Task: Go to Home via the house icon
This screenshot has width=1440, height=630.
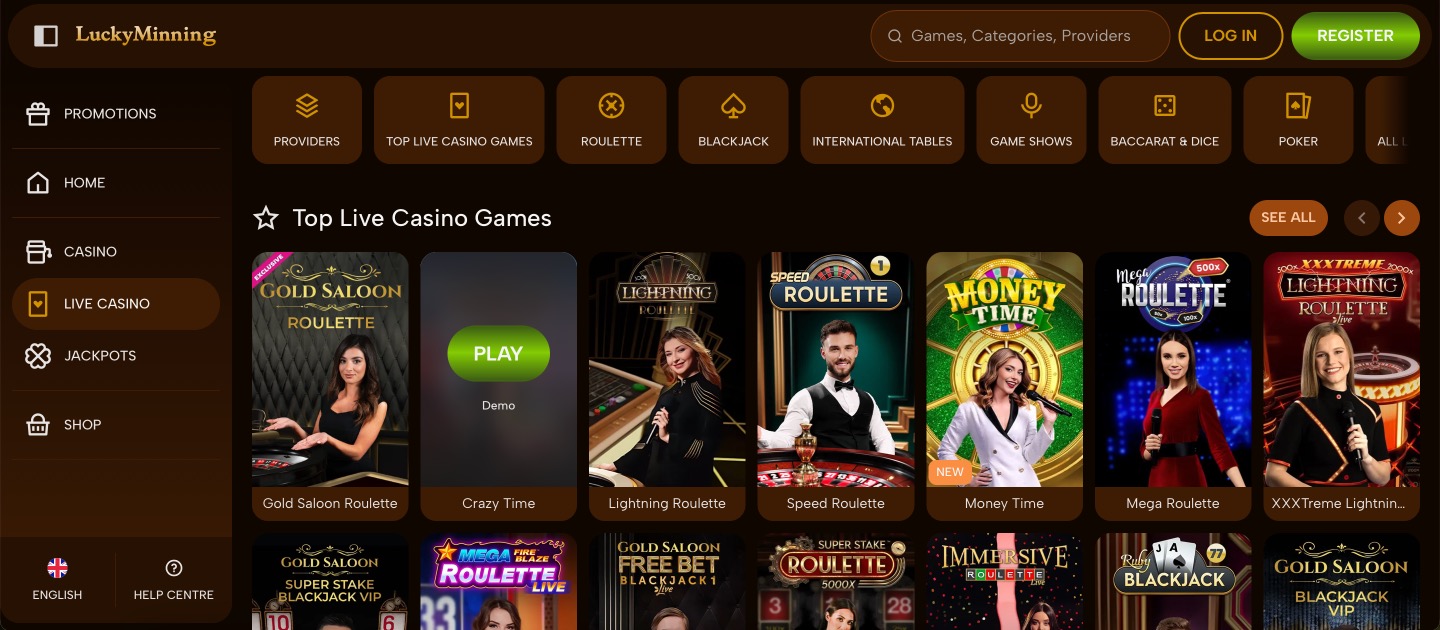Action: [38, 183]
